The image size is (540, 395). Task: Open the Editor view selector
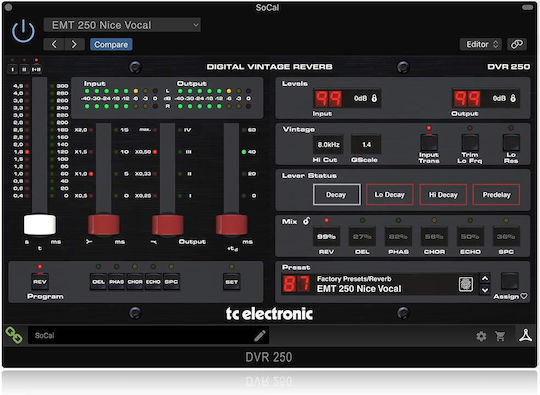(x=480, y=44)
